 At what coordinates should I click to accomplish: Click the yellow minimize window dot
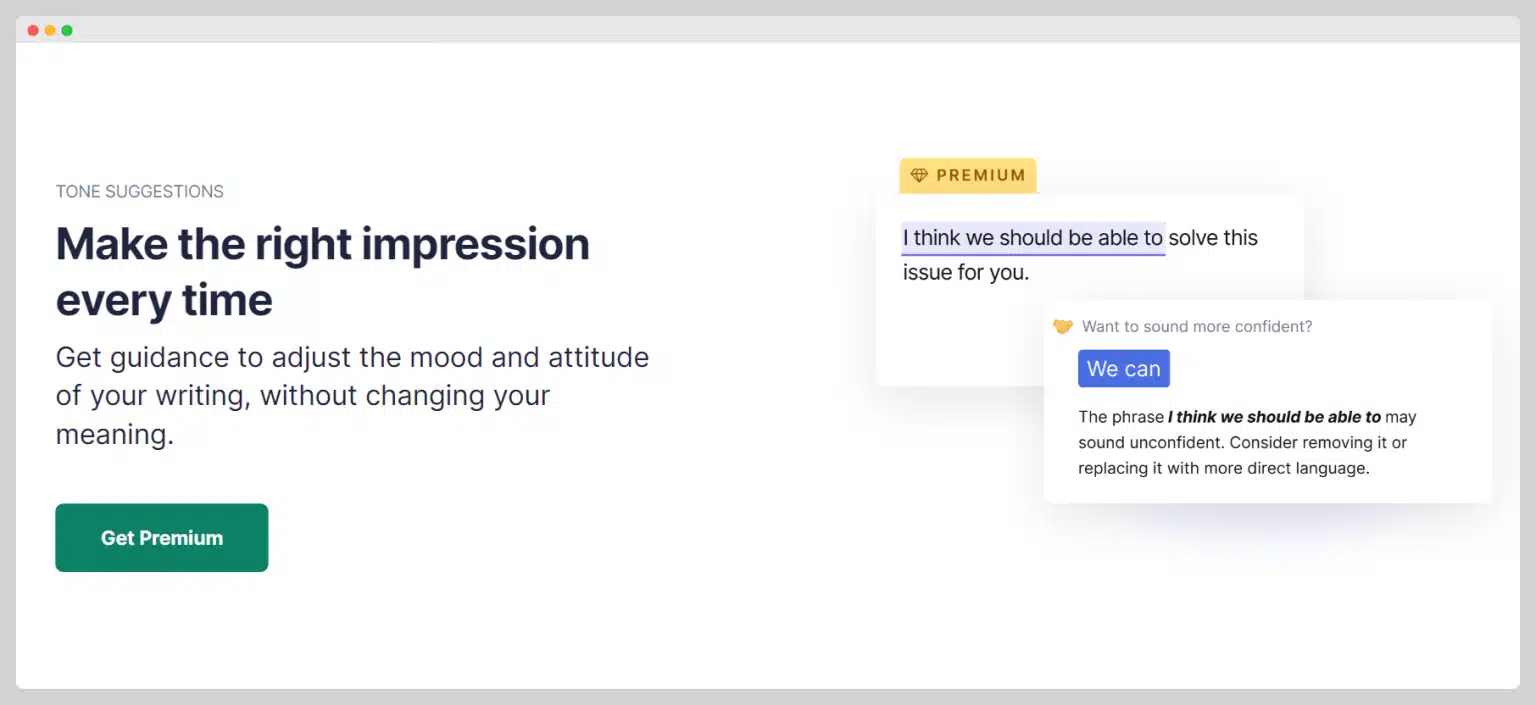tap(50, 30)
